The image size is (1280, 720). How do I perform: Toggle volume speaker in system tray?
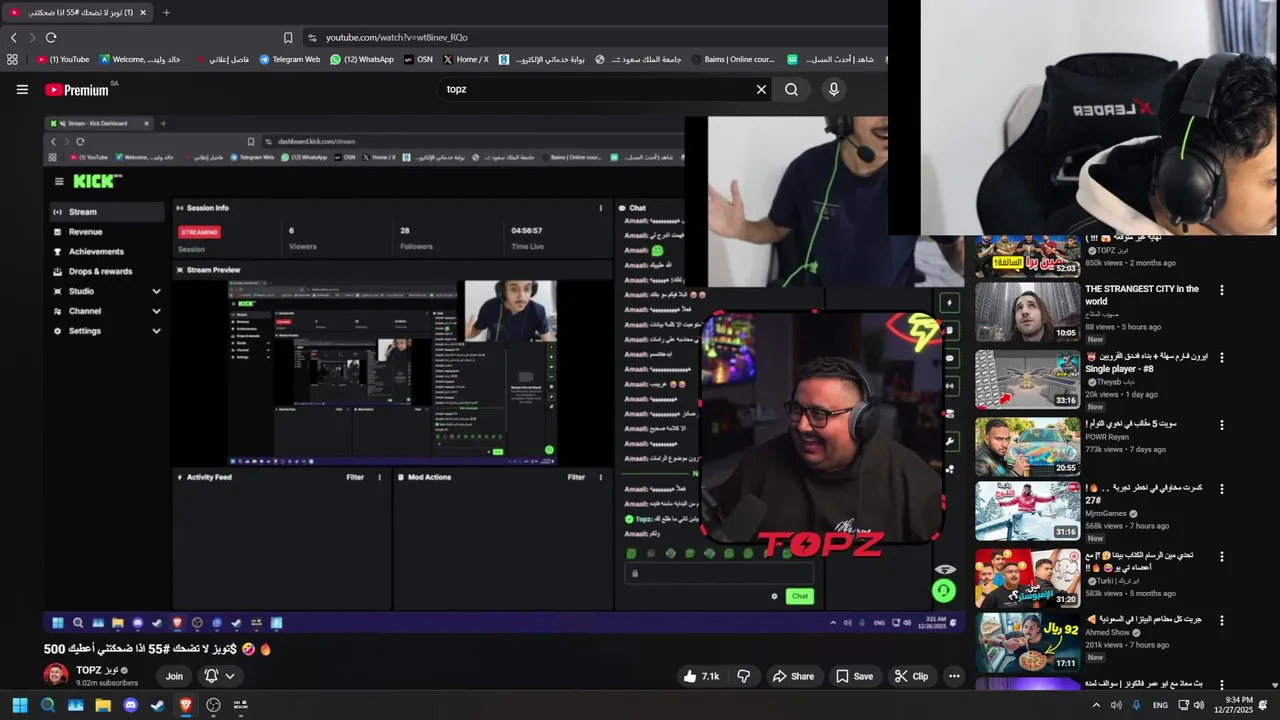pos(1199,705)
